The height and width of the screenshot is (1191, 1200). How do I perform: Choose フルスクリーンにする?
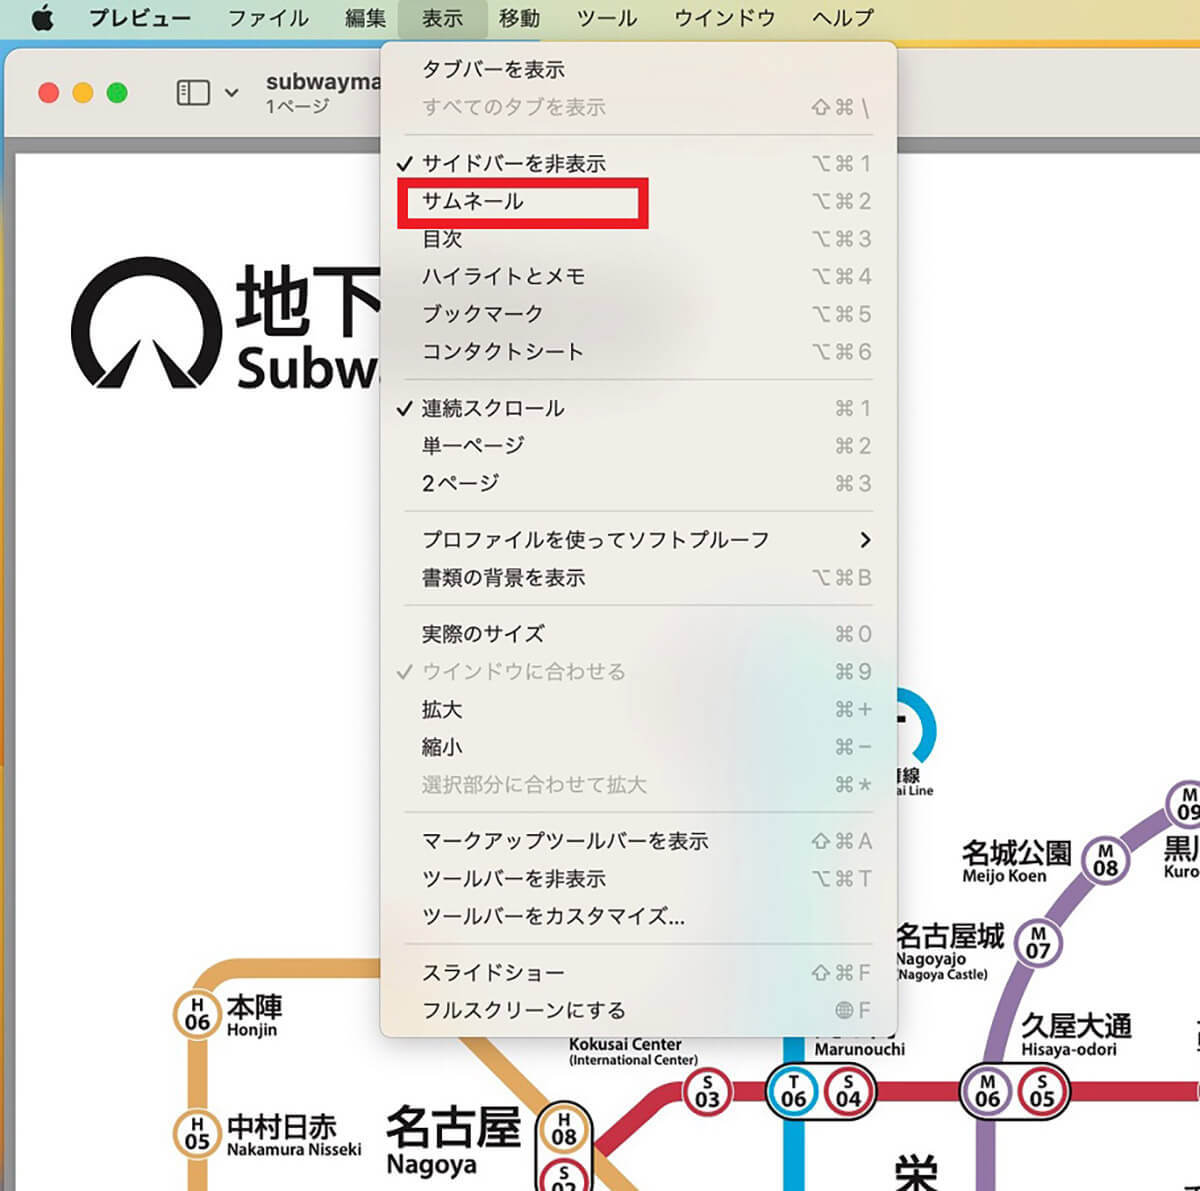click(x=638, y=1010)
